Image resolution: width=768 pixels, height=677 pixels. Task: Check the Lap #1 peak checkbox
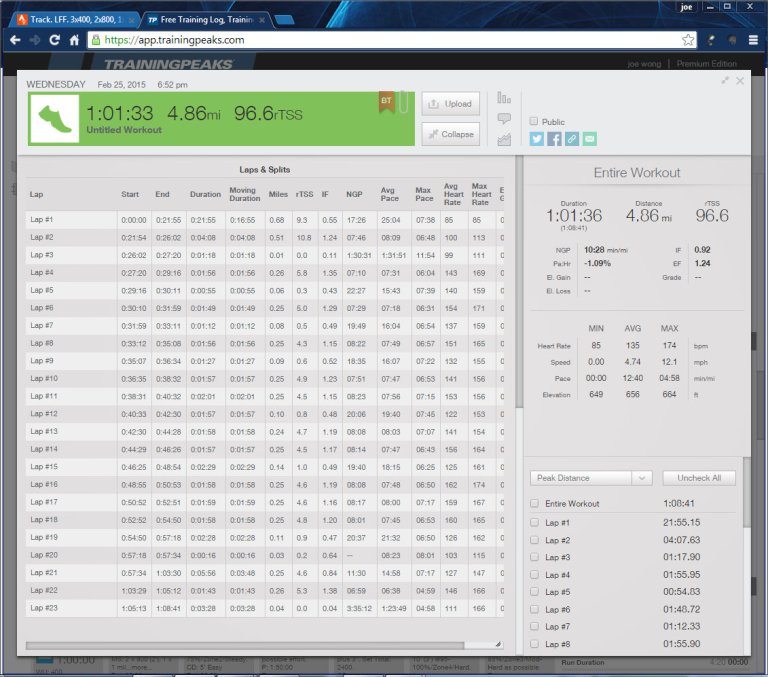click(x=535, y=523)
